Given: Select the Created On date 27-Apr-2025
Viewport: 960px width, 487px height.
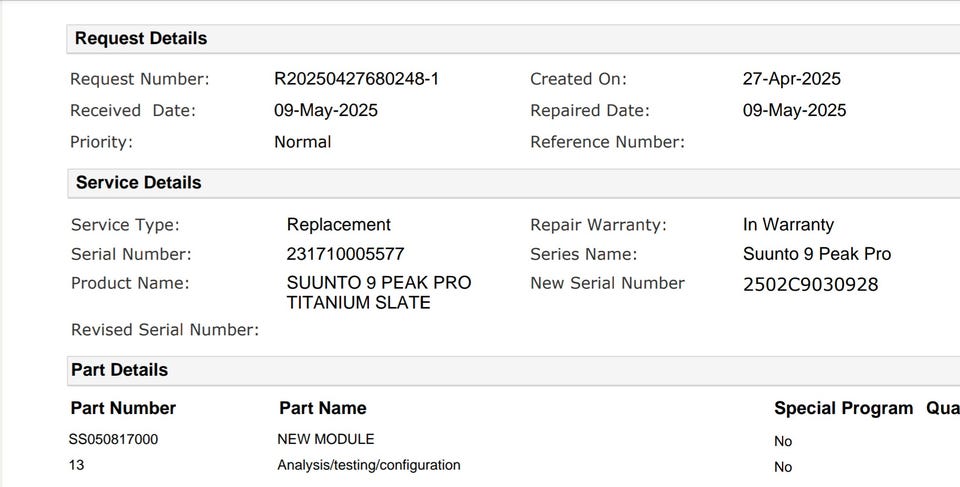Looking at the screenshot, I should 791,79.
